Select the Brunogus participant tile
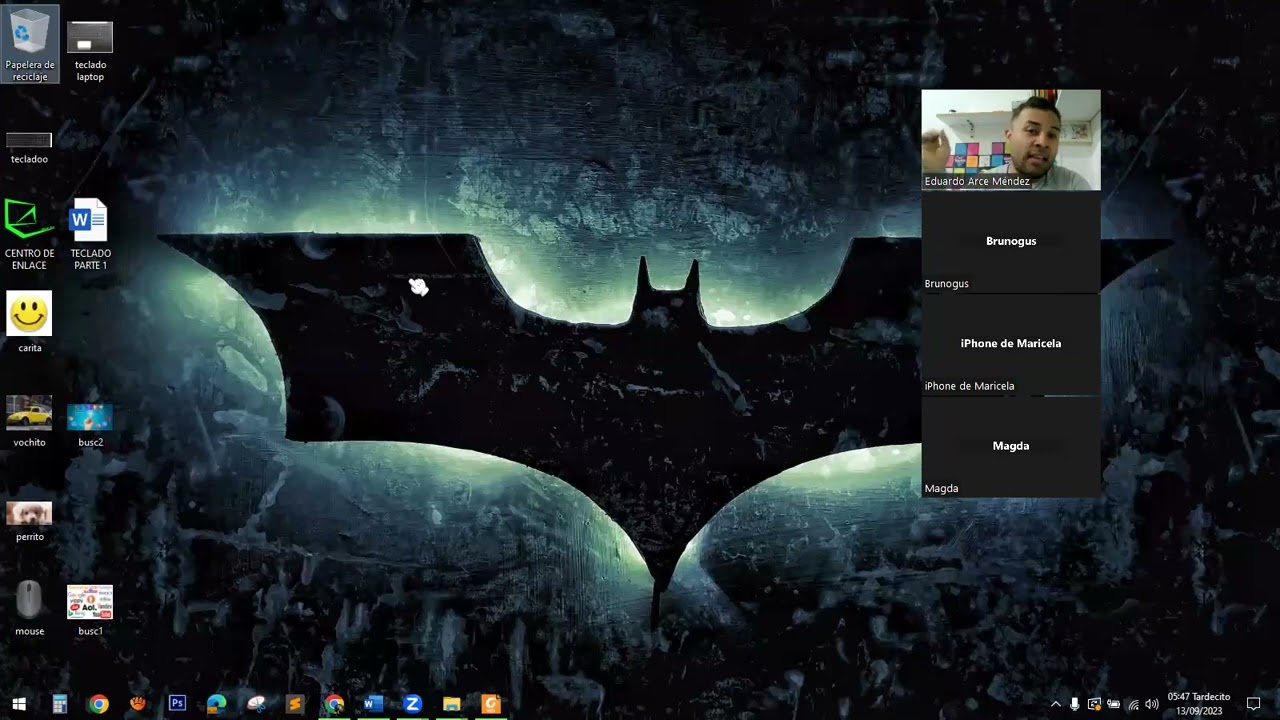This screenshot has height=720, width=1280. tap(1011, 242)
